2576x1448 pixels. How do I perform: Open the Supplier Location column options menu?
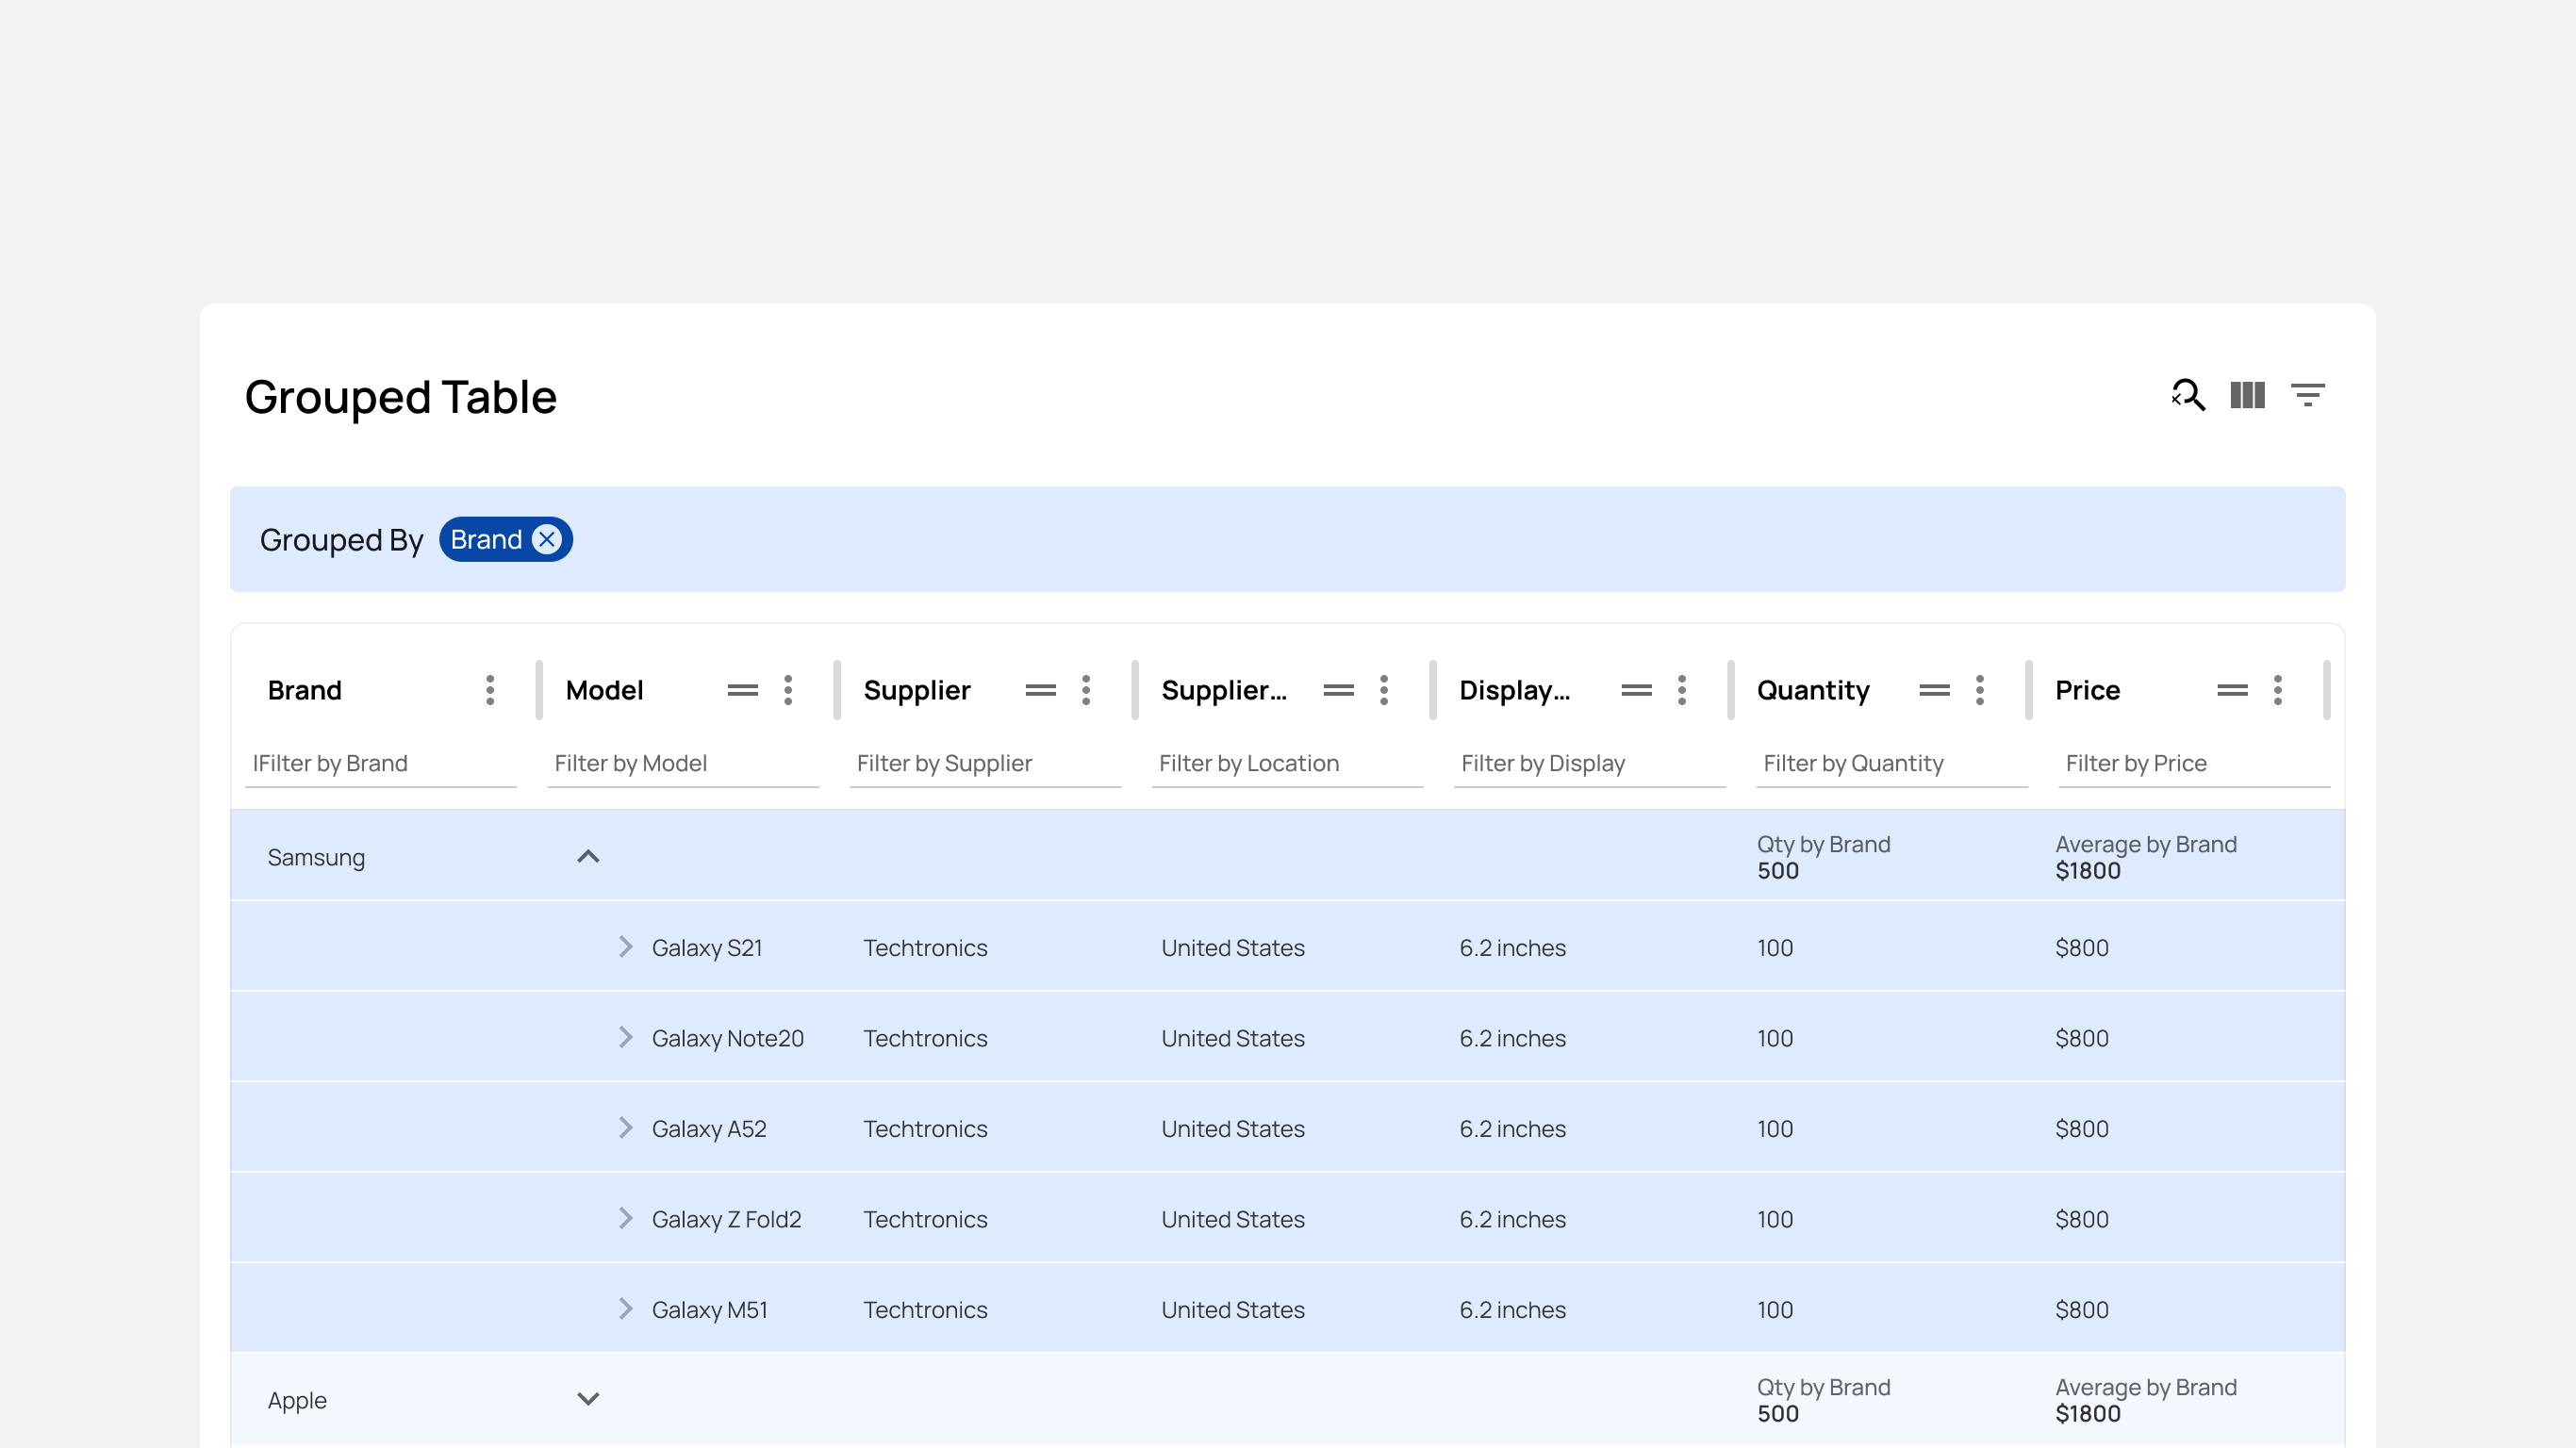(x=1384, y=690)
